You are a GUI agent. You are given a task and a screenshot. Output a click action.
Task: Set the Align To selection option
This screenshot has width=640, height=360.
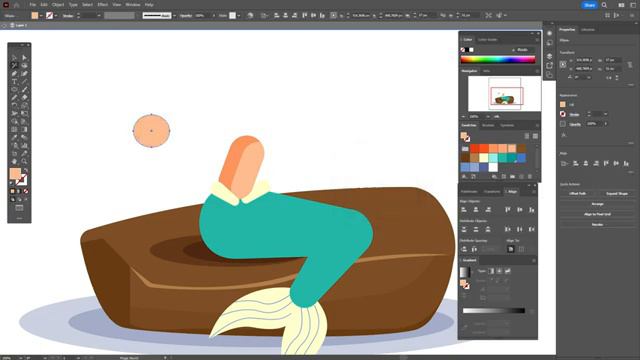pyautogui.click(x=511, y=249)
